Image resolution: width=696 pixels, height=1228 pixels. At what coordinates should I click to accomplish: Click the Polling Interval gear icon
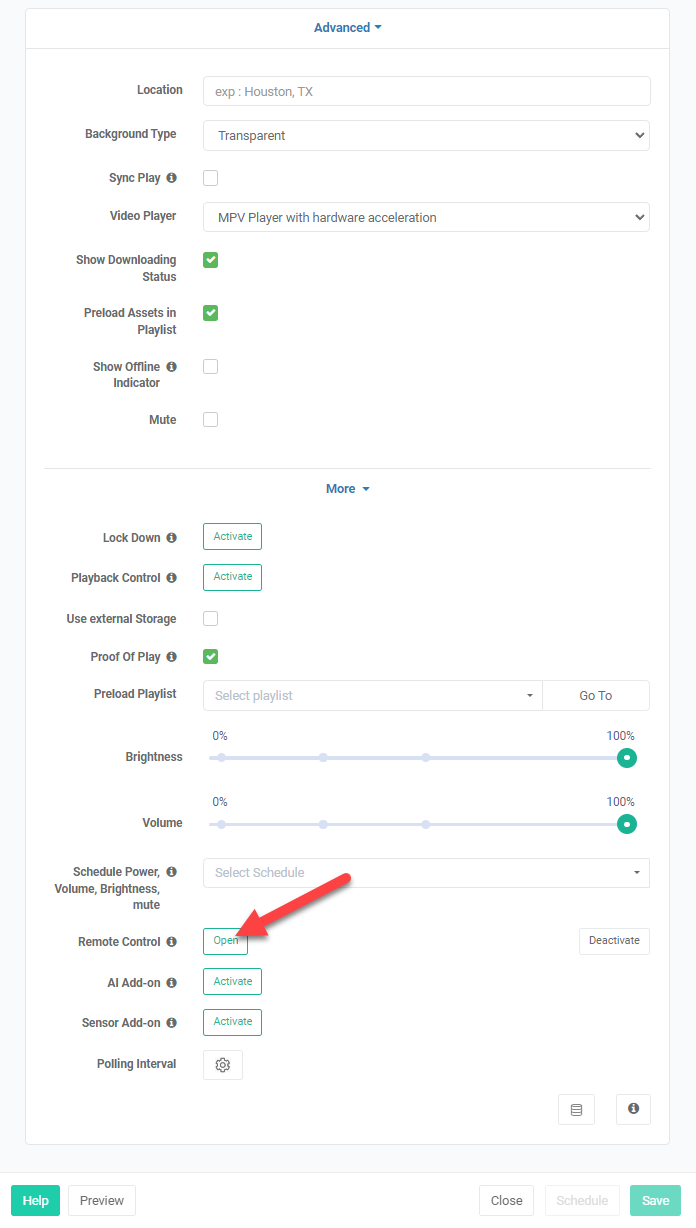[223, 1065]
